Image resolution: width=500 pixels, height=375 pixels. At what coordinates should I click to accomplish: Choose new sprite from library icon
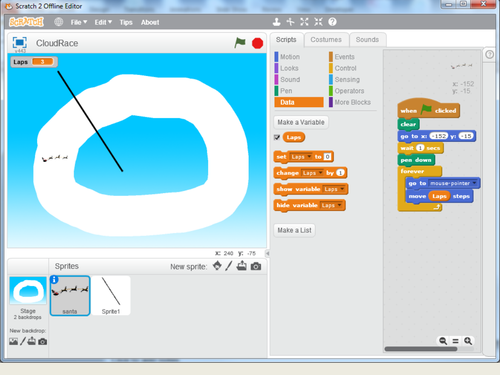217,266
